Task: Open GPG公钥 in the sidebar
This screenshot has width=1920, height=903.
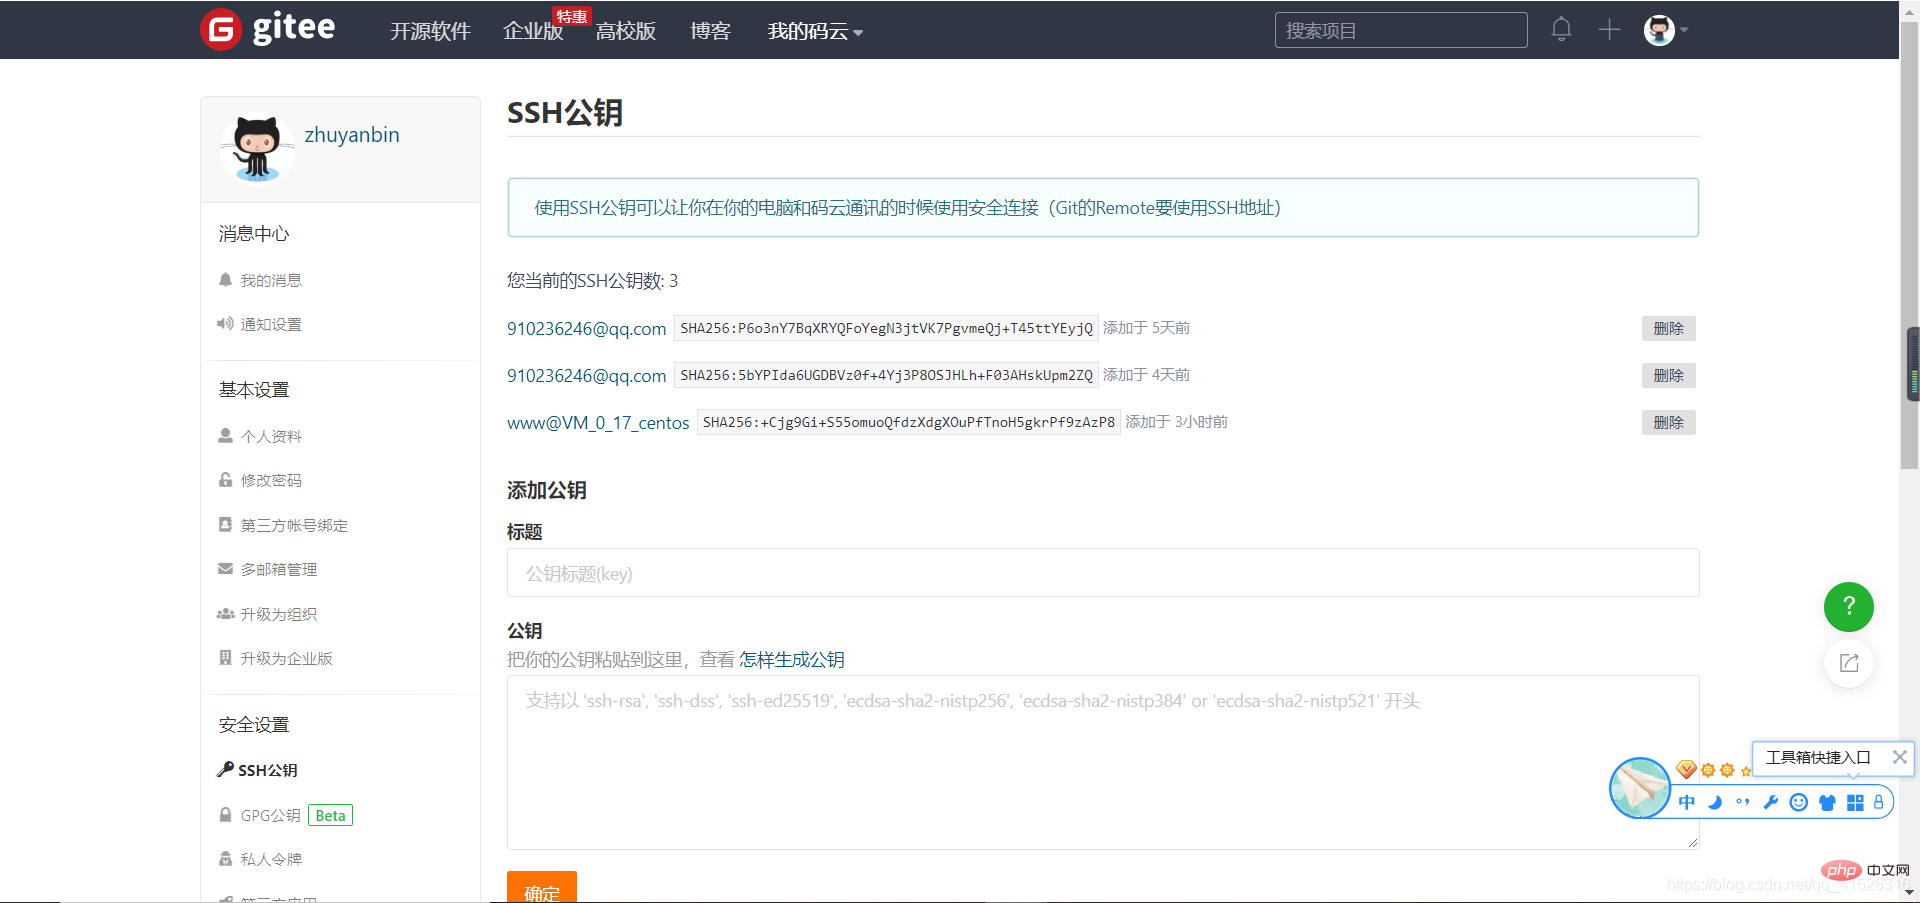Action: click(x=271, y=816)
